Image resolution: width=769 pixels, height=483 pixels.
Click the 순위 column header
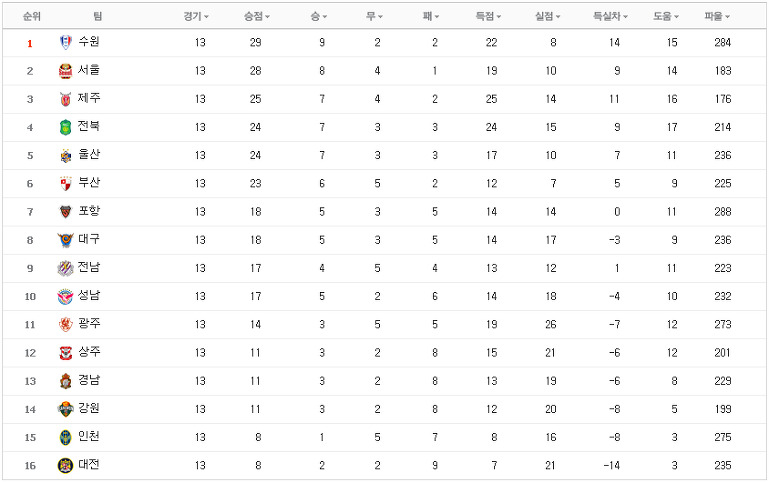(31, 17)
